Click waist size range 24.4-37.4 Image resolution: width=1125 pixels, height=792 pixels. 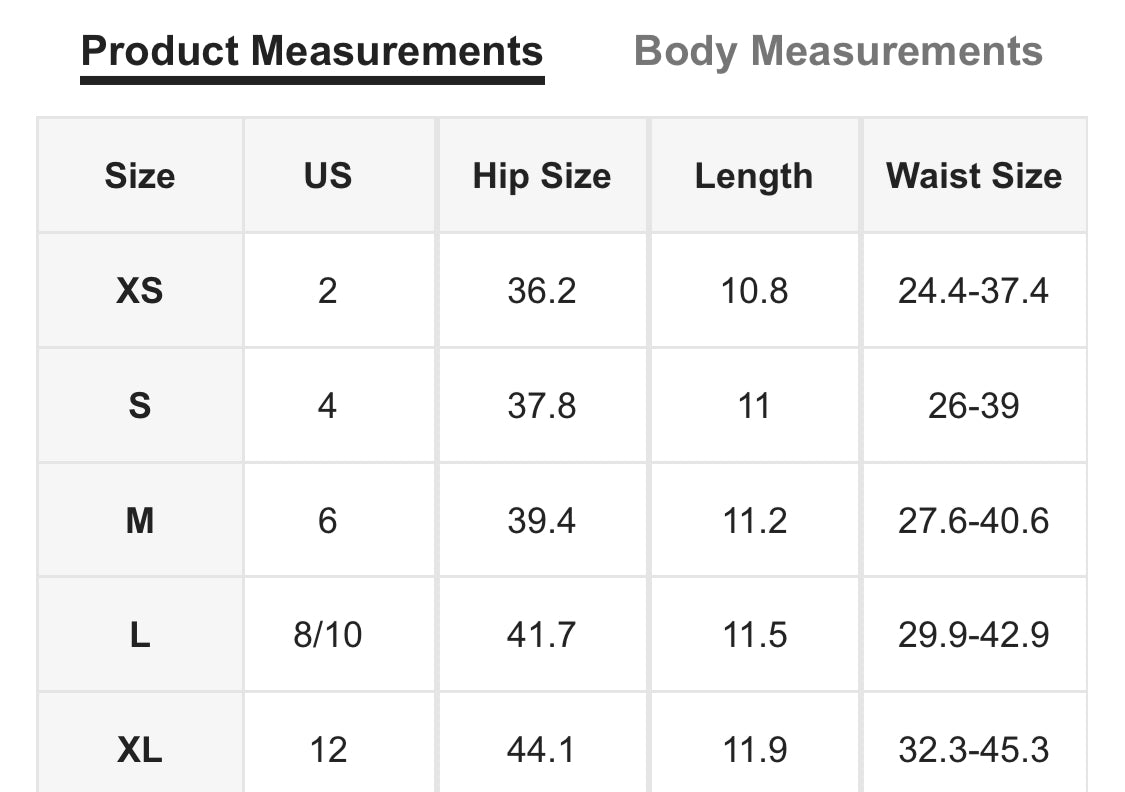click(974, 291)
